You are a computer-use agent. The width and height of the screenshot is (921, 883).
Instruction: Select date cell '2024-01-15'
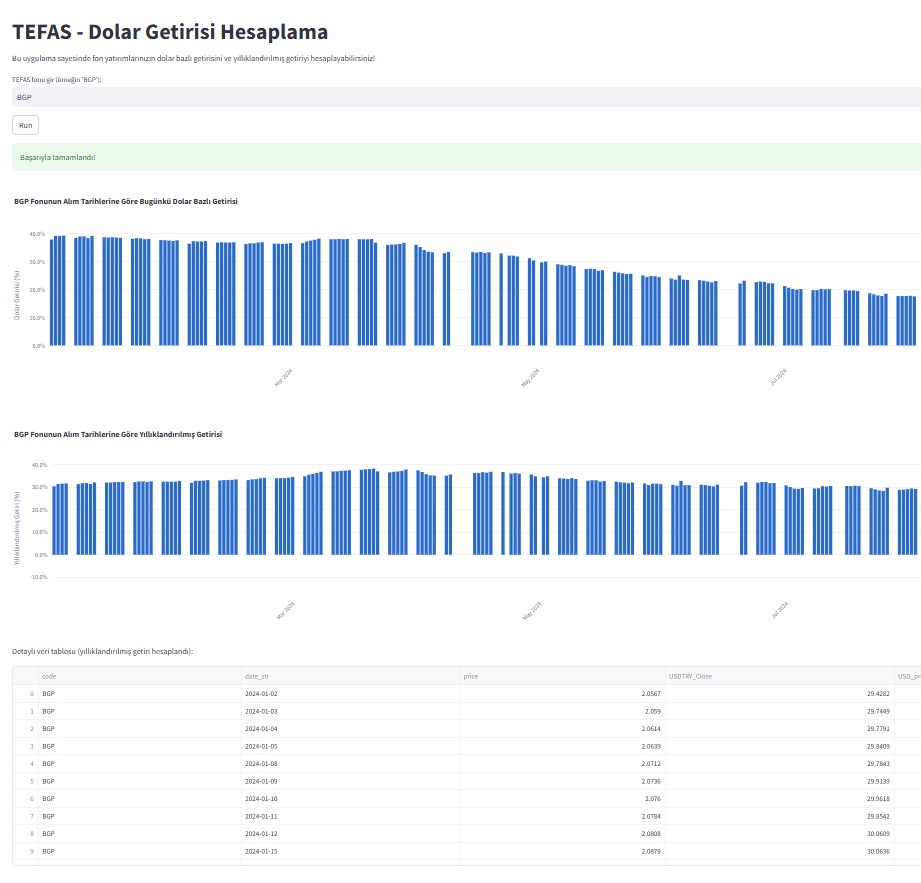pyautogui.click(x=350, y=851)
